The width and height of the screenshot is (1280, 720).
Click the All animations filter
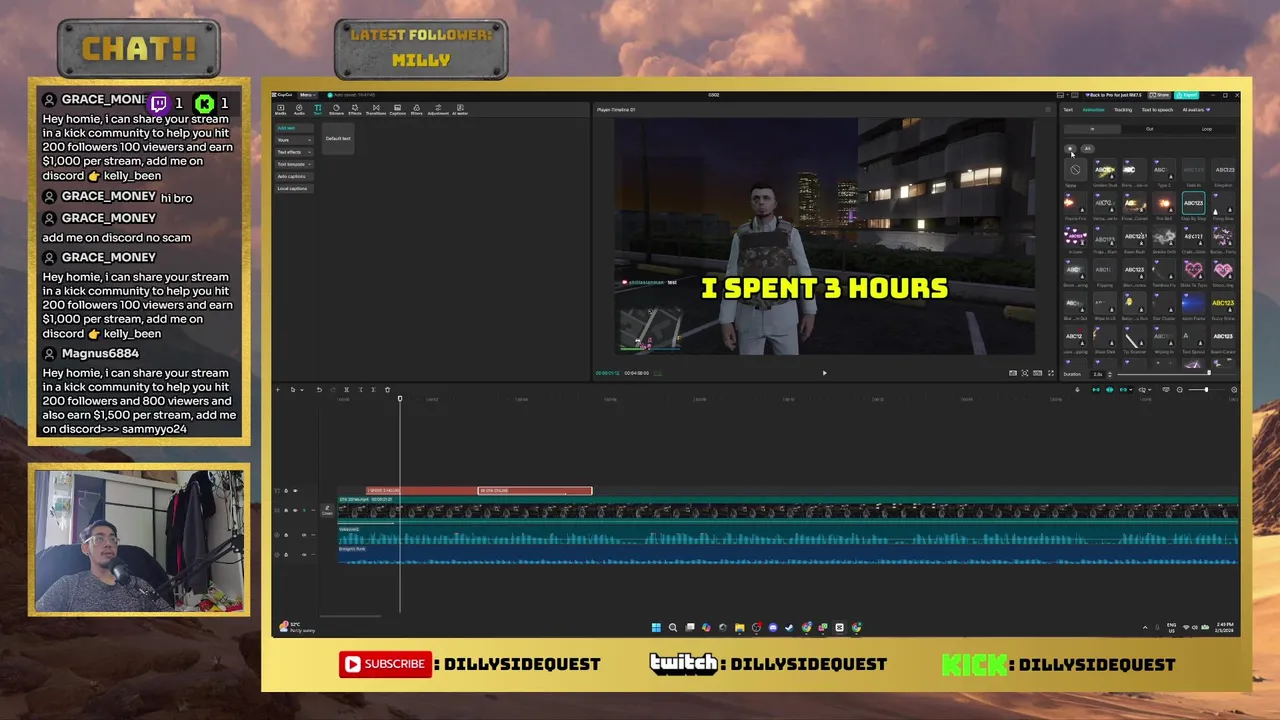(x=1088, y=149)
